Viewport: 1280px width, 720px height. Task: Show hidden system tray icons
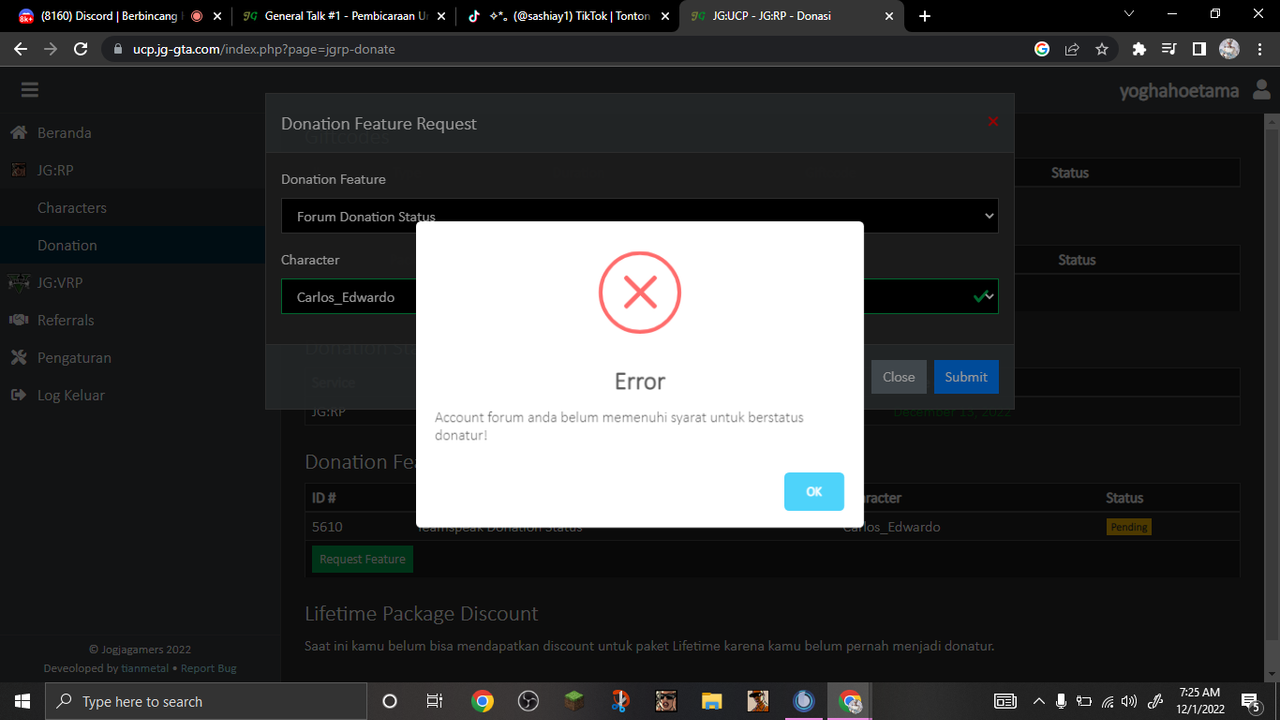pos(1038,701)
